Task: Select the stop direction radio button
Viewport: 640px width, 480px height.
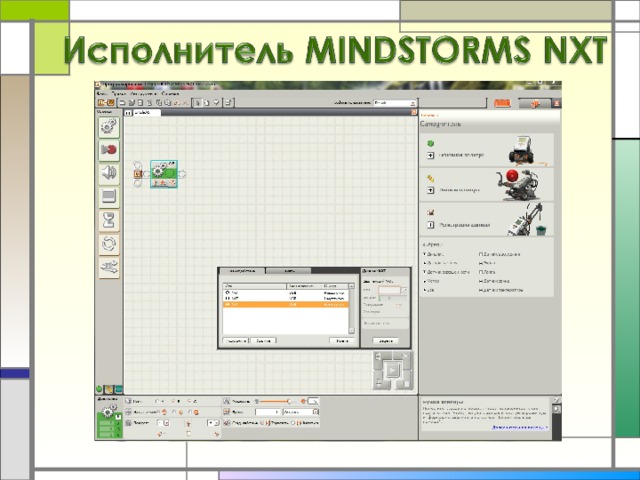Action: pos(190,412)
